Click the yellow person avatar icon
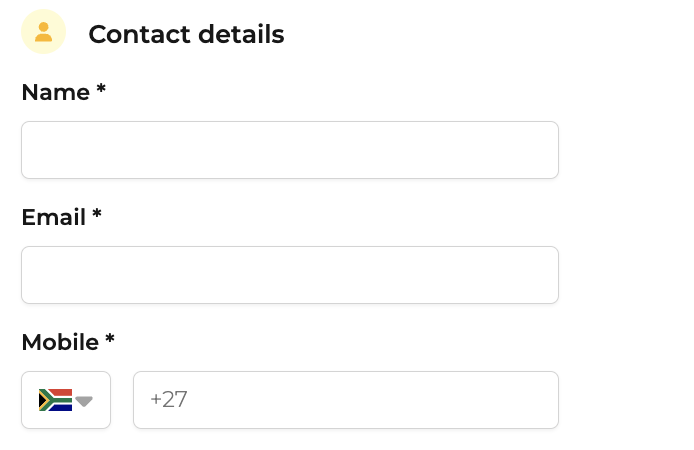This screenshot has height=450, width=694. click(x=43, y=32)
